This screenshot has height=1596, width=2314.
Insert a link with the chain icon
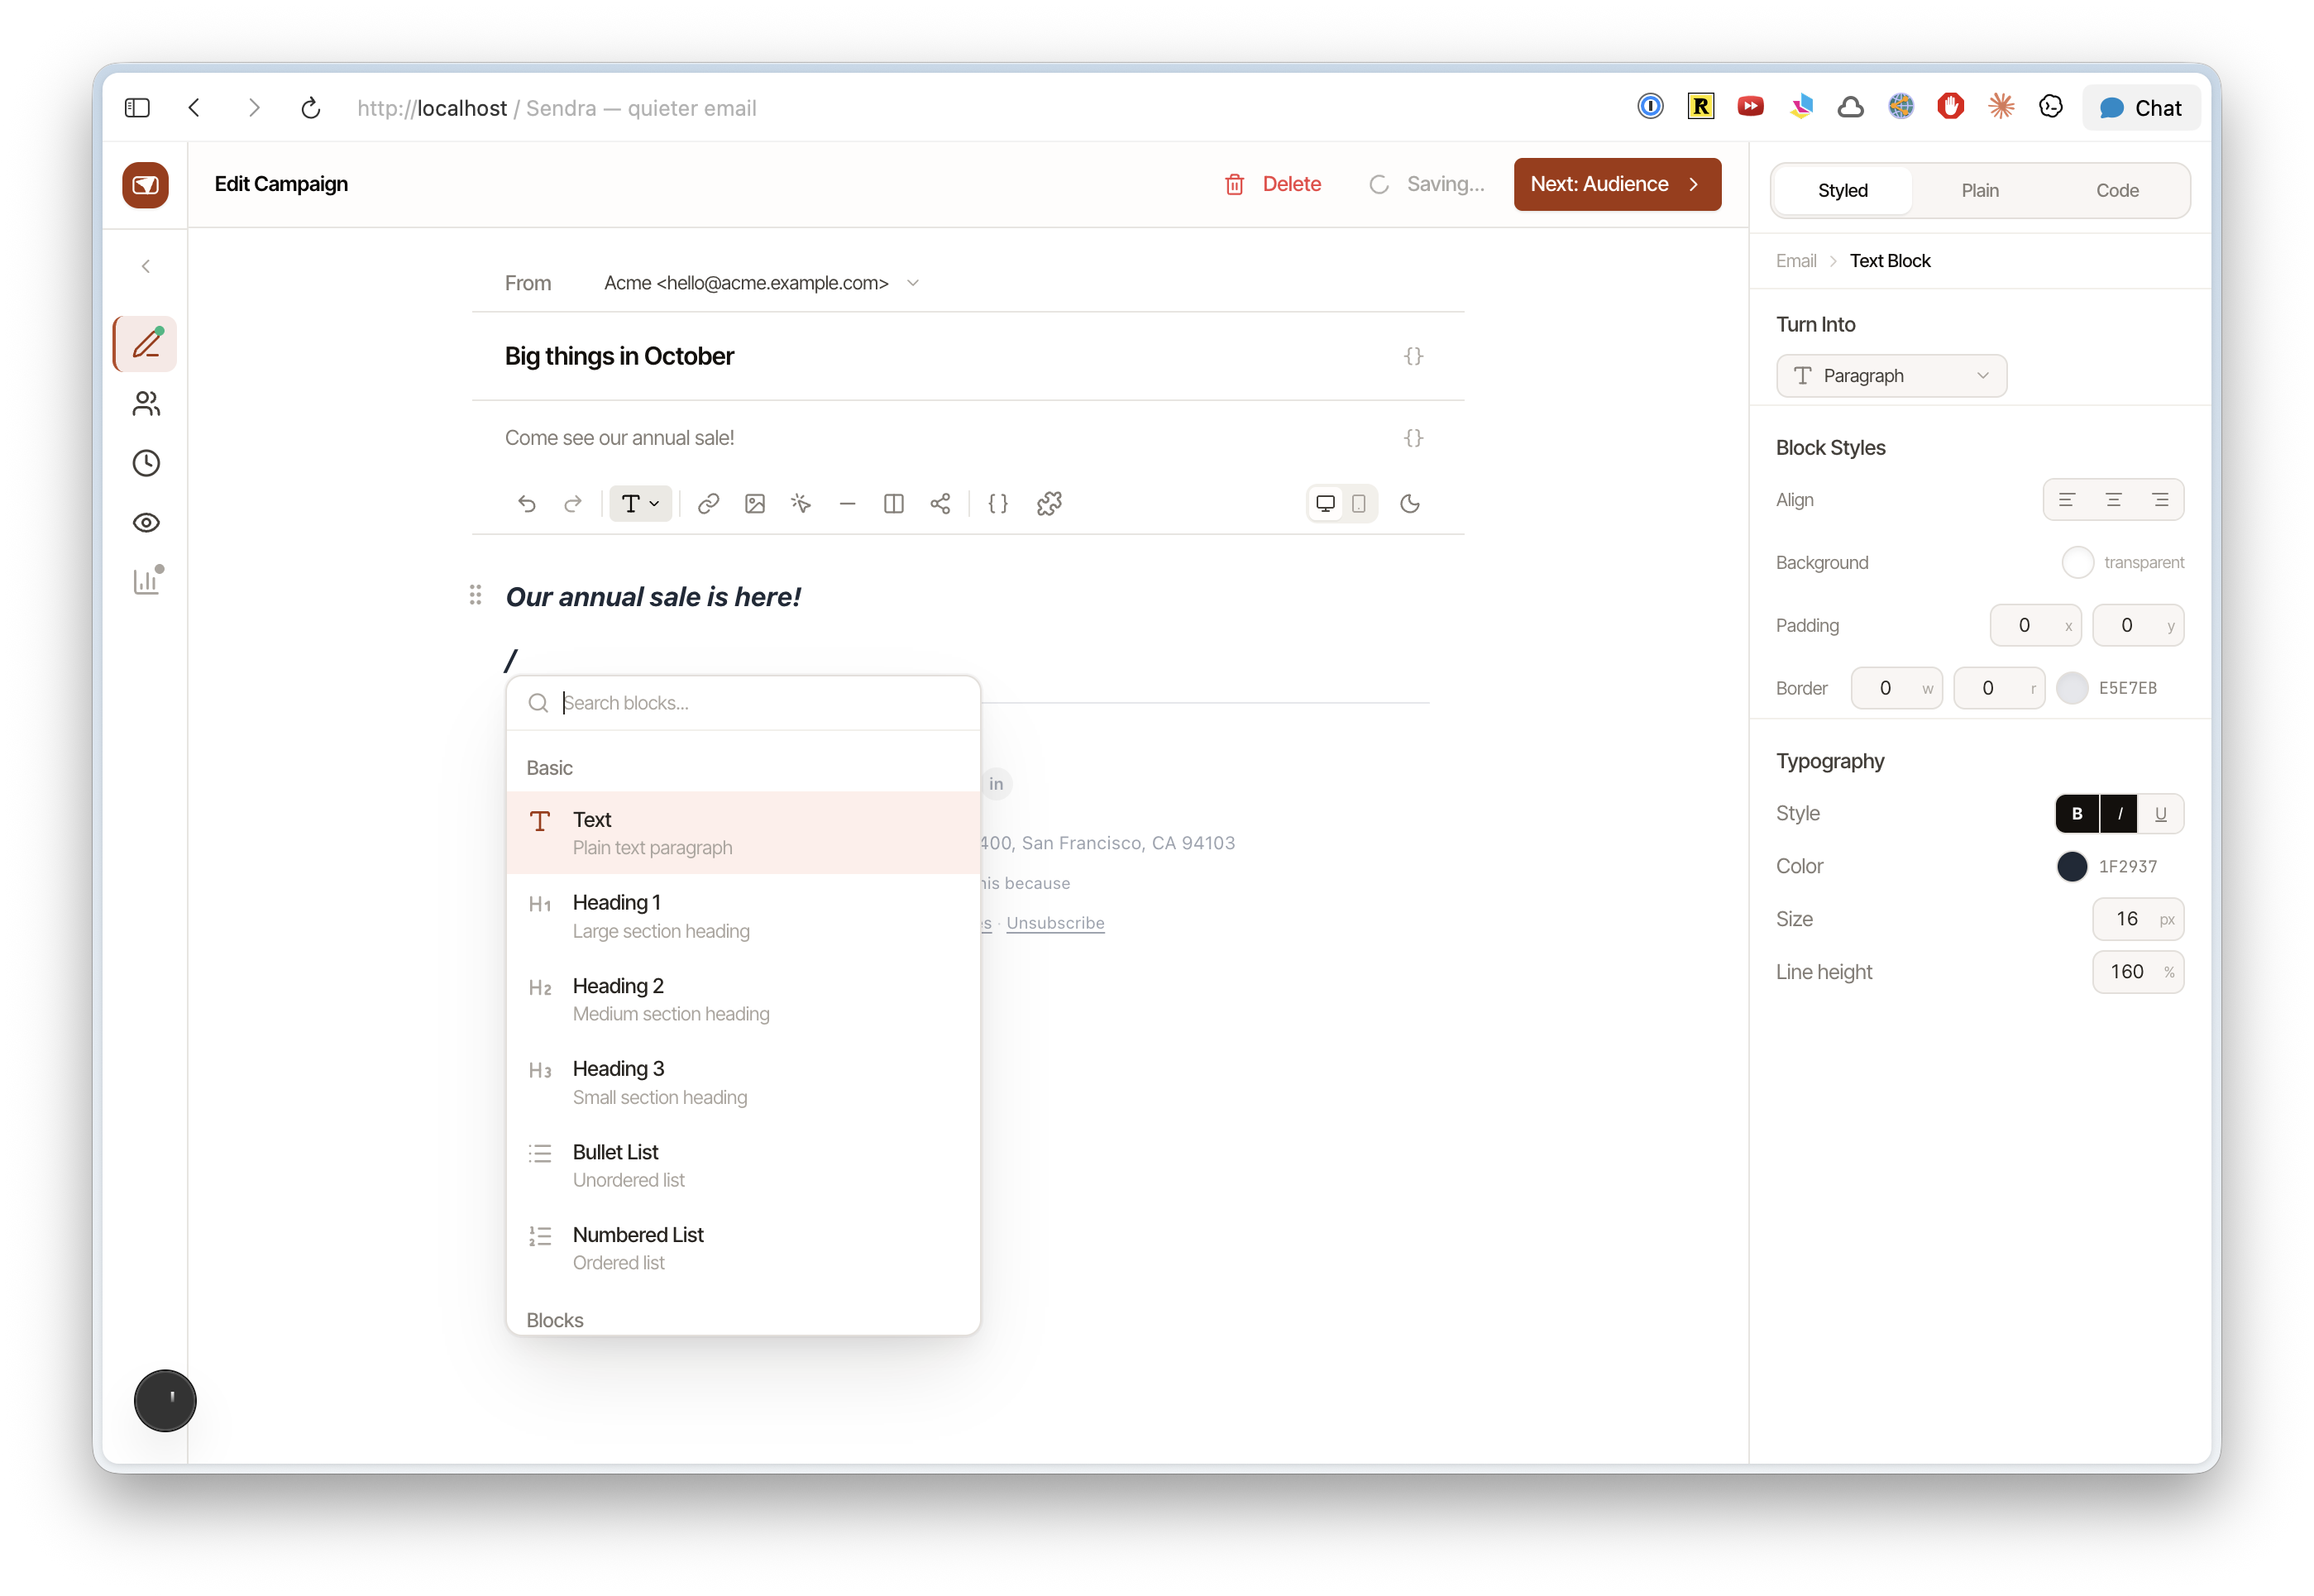(x=708, y=504)
